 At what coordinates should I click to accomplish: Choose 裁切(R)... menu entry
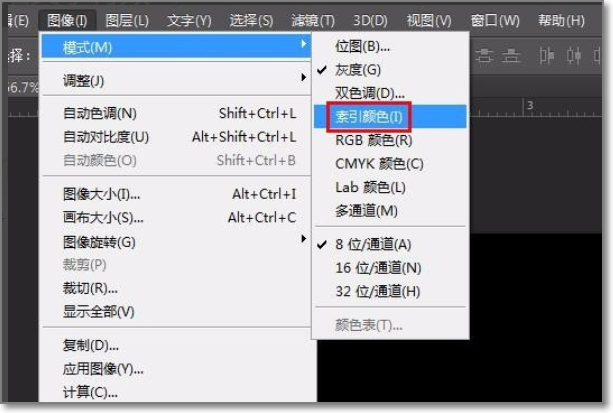coord(176,288)
